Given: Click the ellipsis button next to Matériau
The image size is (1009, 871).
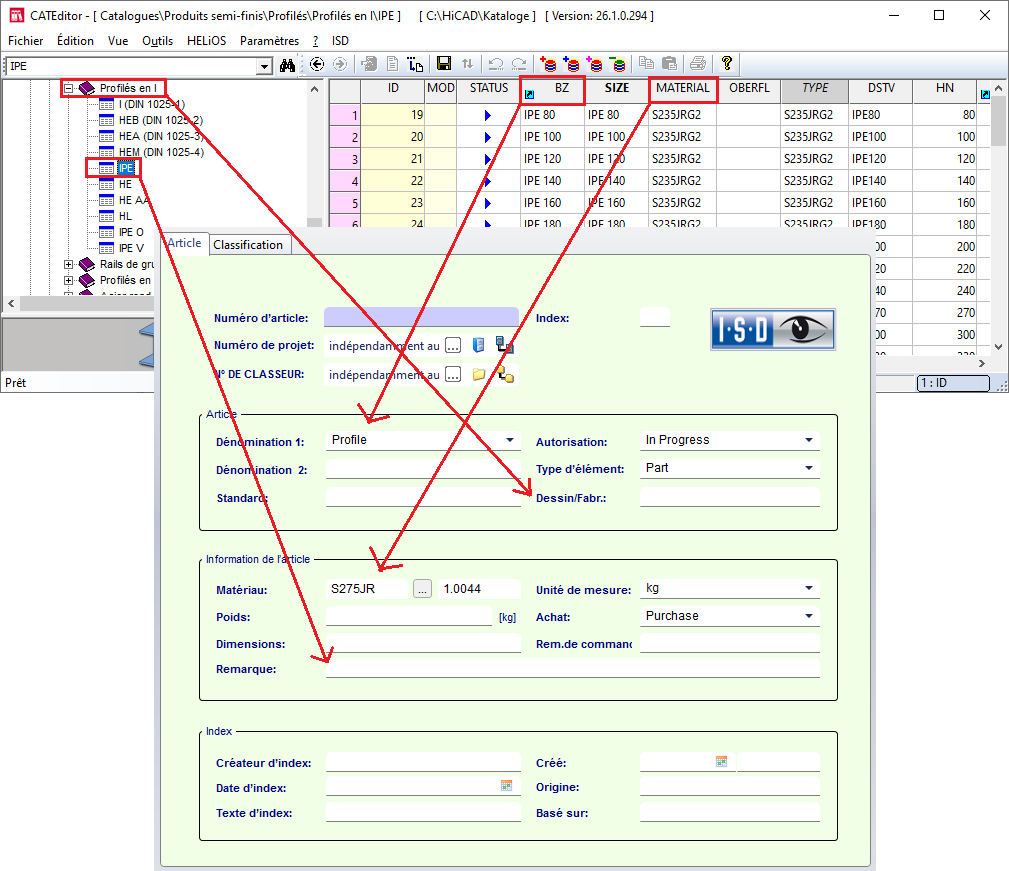Looking at the screenshot, I should pyautogui.click(x=423, y=590).
